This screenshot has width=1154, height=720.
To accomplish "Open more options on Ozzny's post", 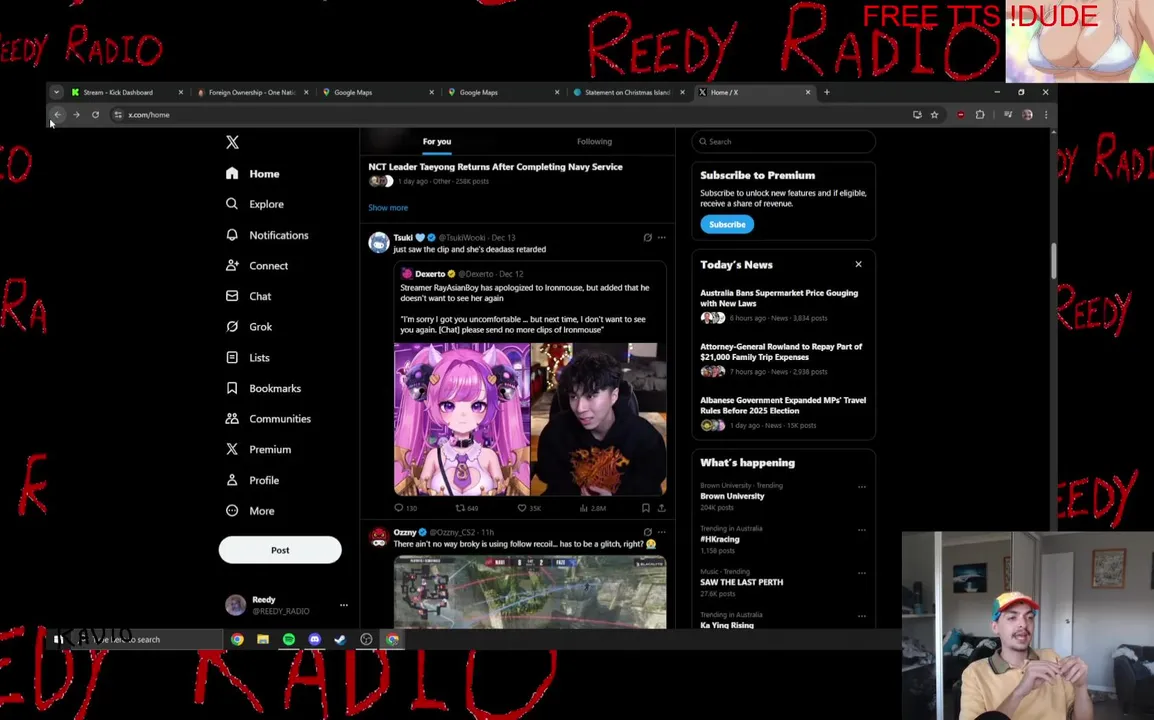I will point(662,532).
